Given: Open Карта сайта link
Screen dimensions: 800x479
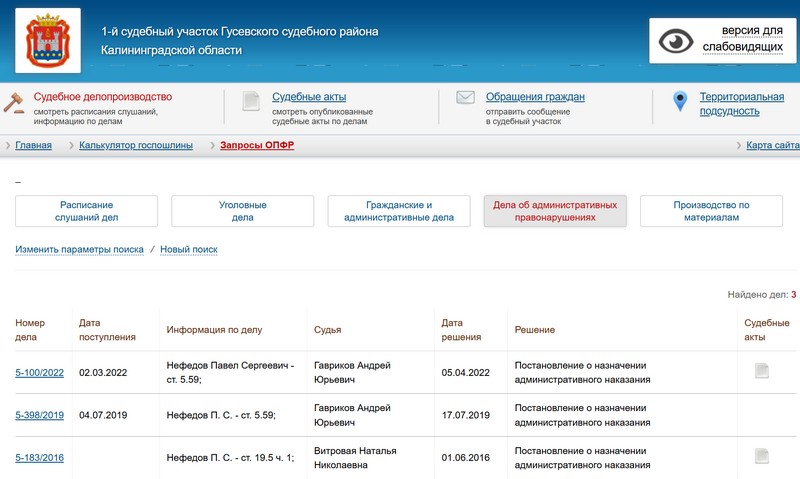Looking at the screenshot, I should tap(772, 145).
